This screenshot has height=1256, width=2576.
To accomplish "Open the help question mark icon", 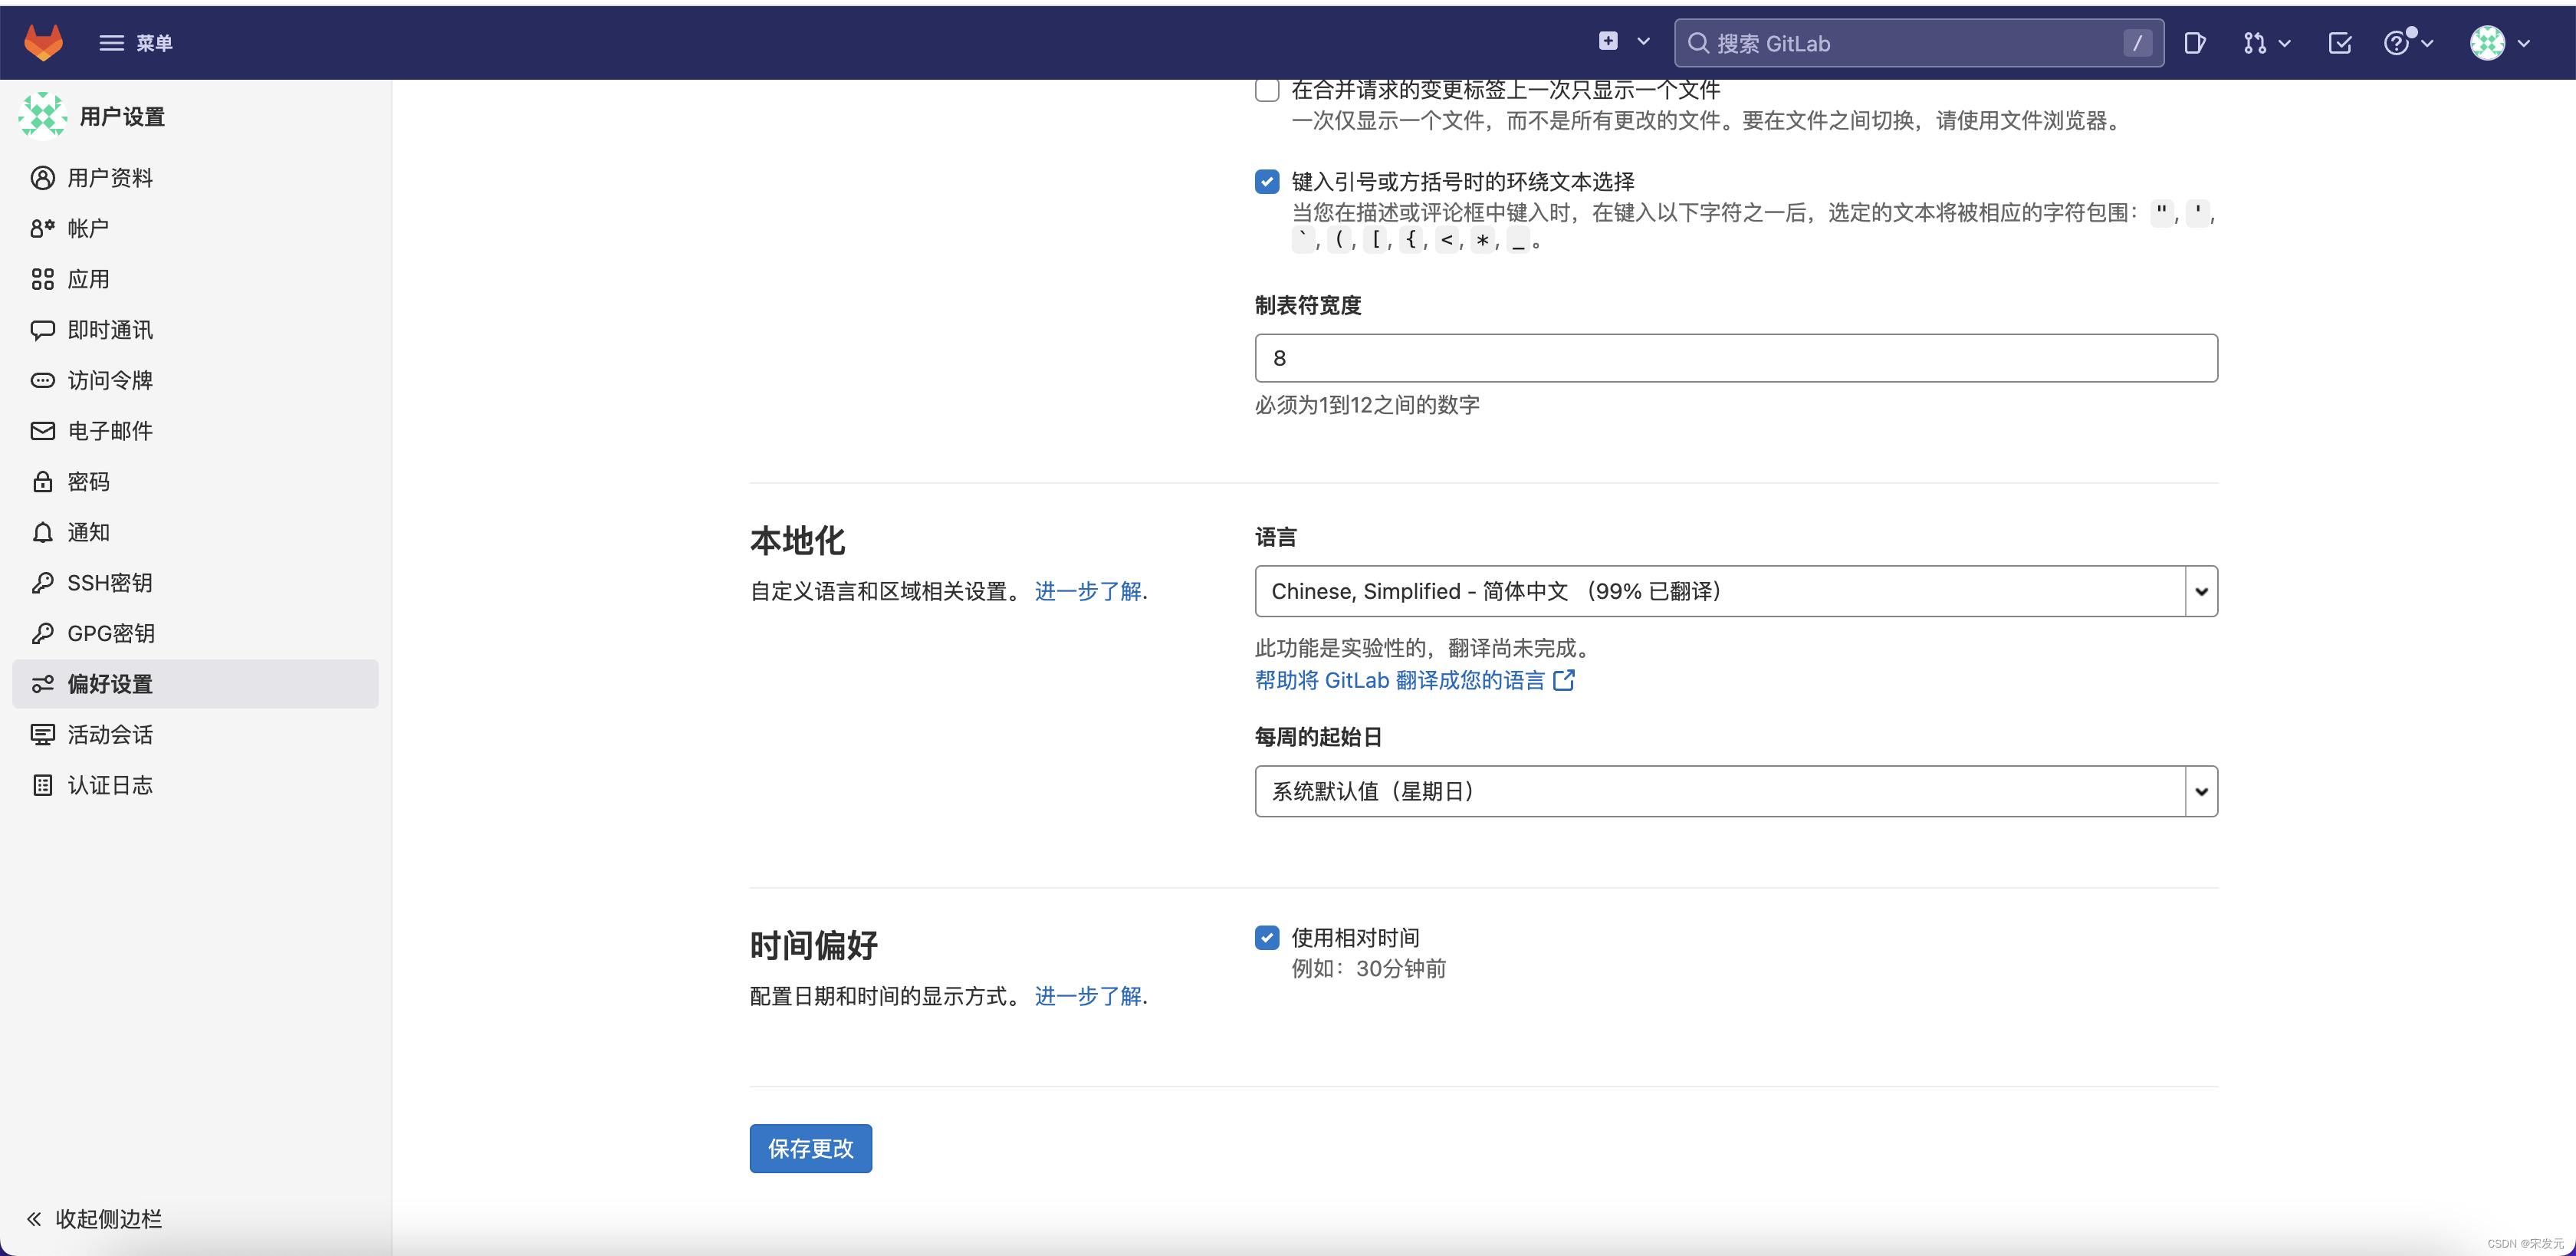I will point(2397,43).
